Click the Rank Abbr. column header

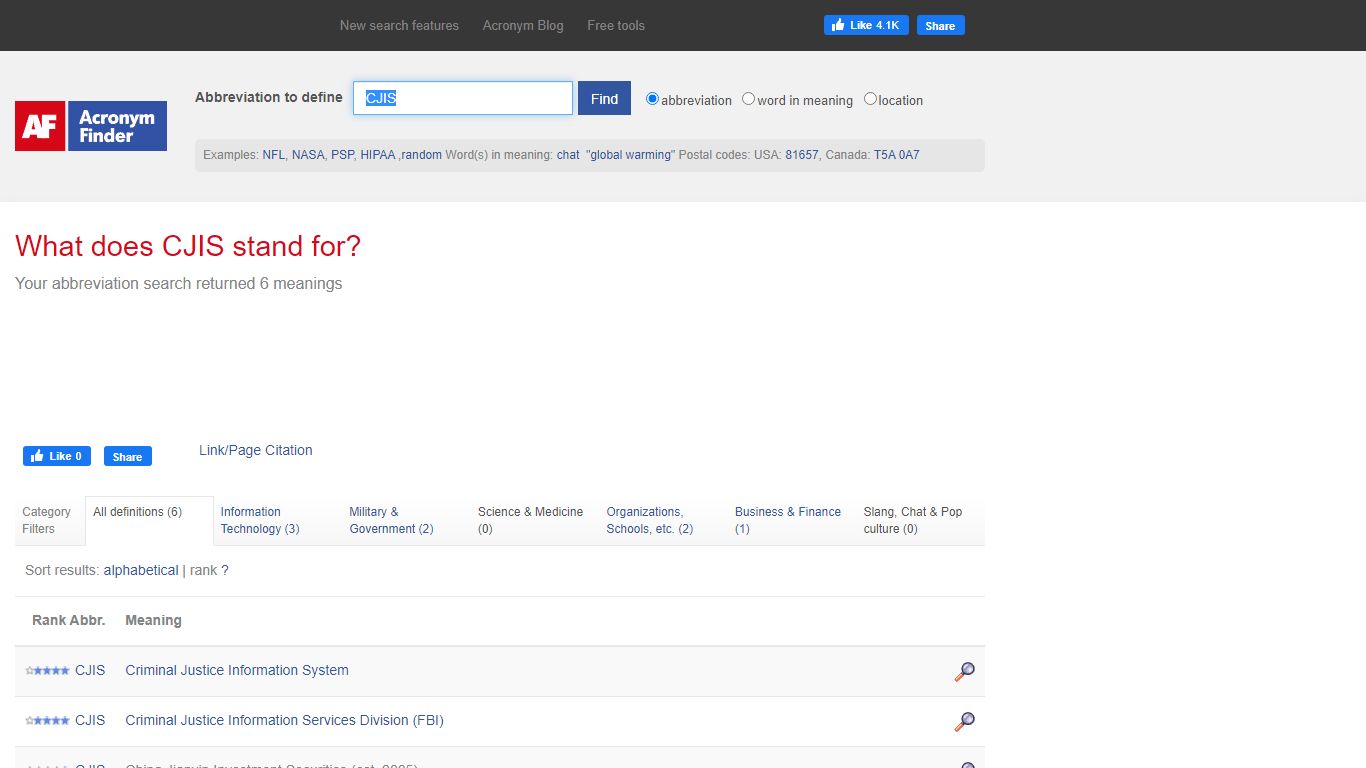pyautogui.click(x=69, y=620)
